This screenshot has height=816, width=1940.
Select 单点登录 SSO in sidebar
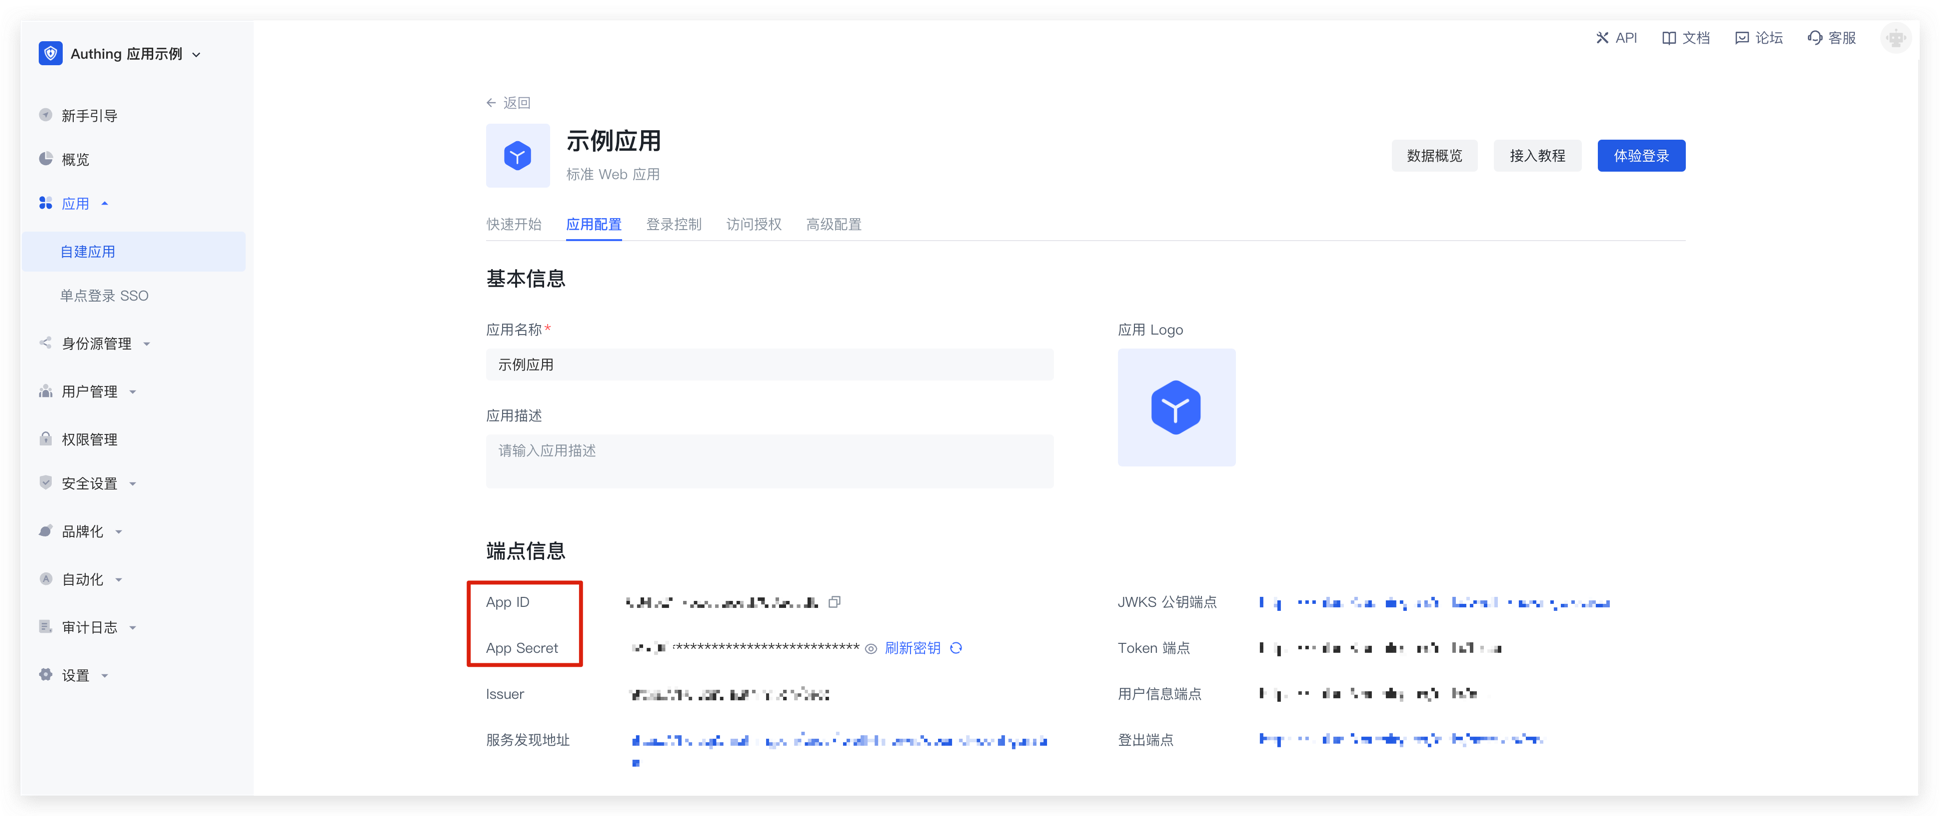[104, 296]
